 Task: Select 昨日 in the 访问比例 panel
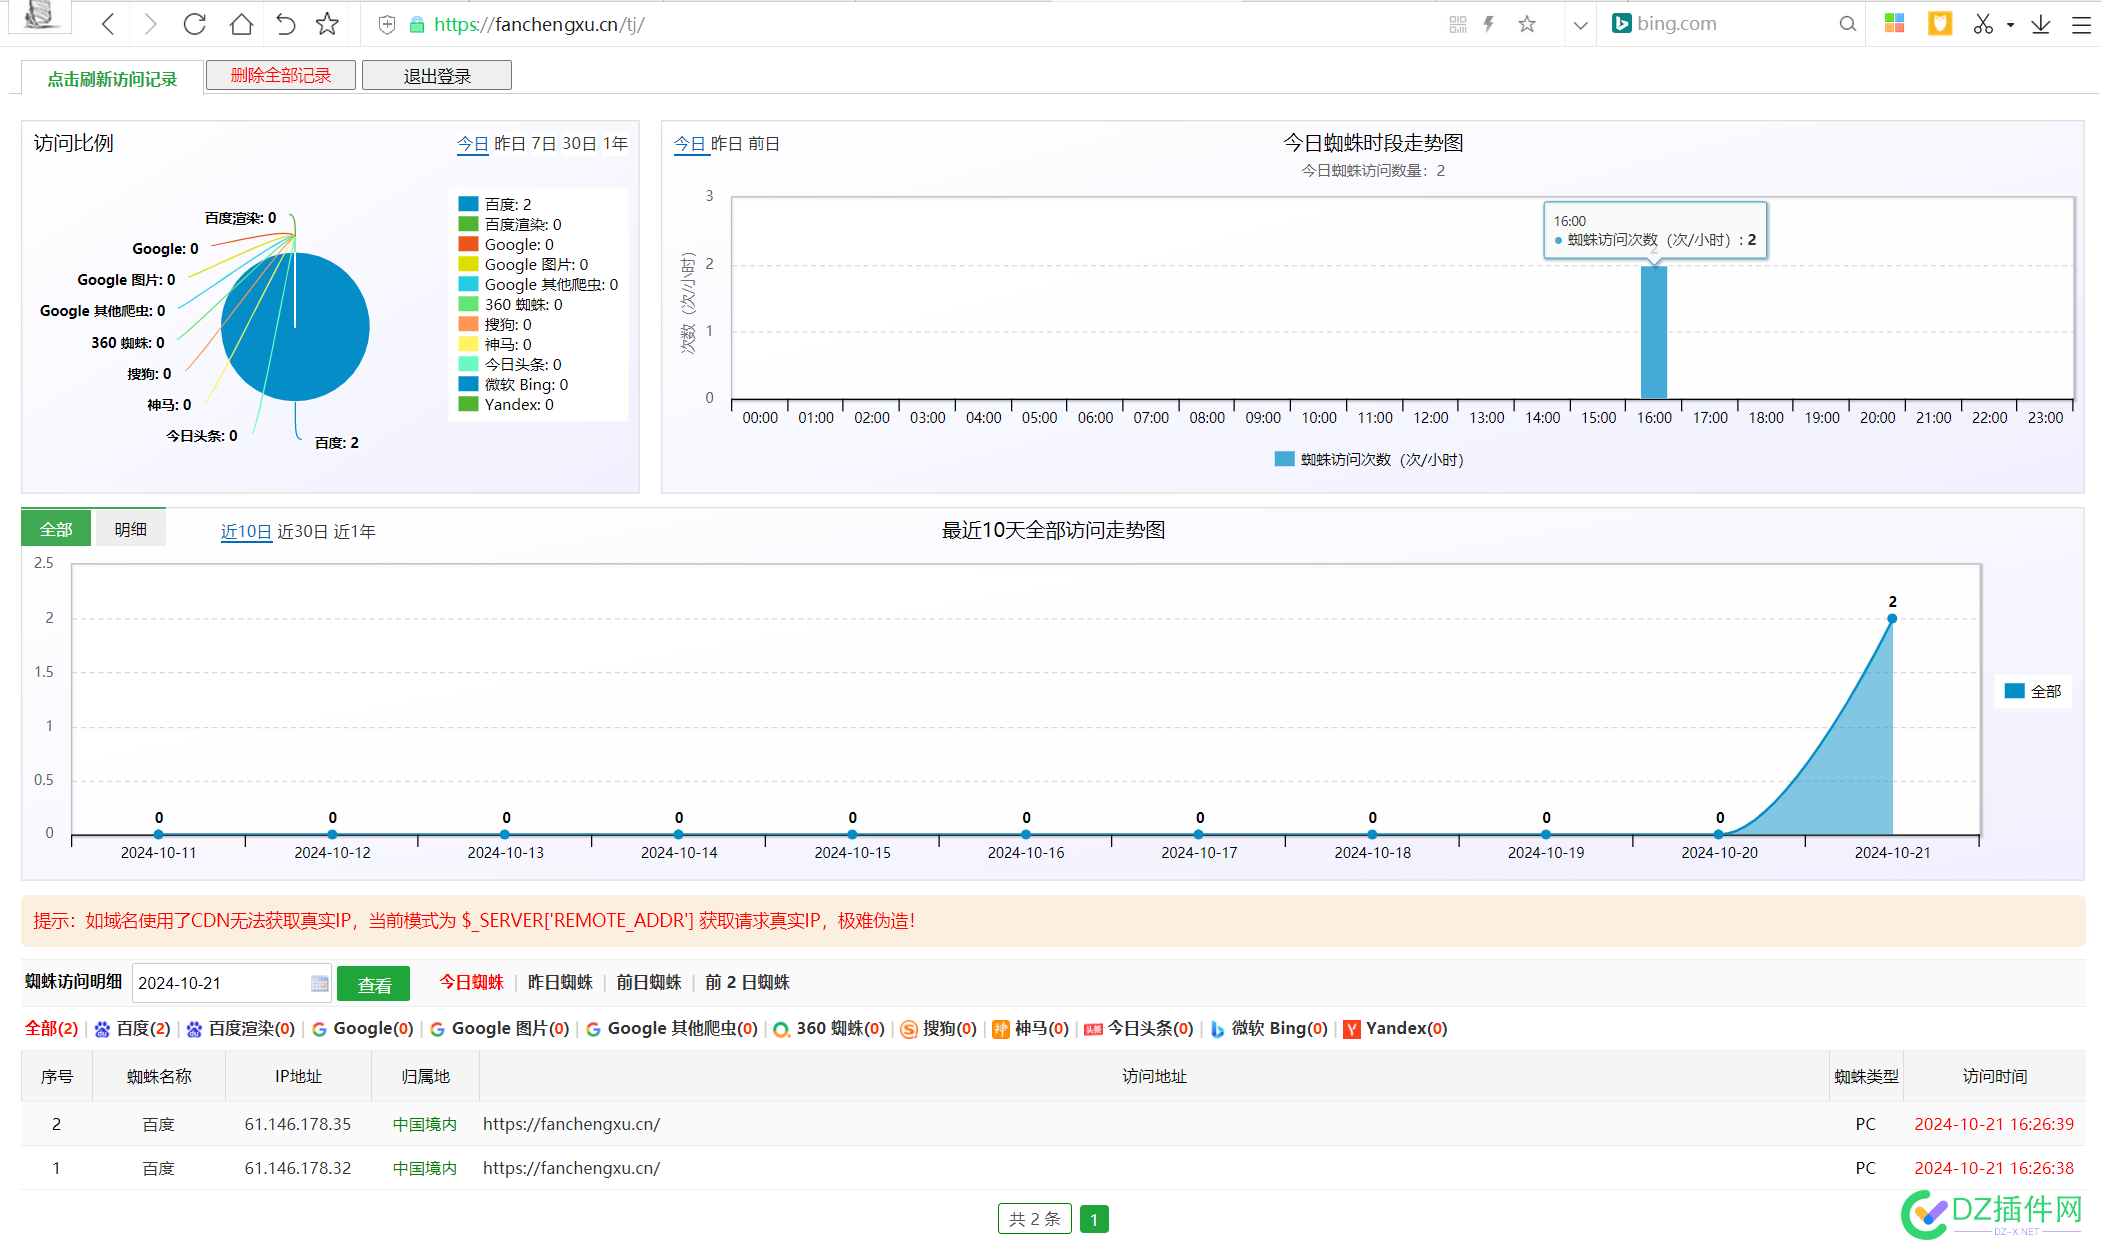click(510, 144)
